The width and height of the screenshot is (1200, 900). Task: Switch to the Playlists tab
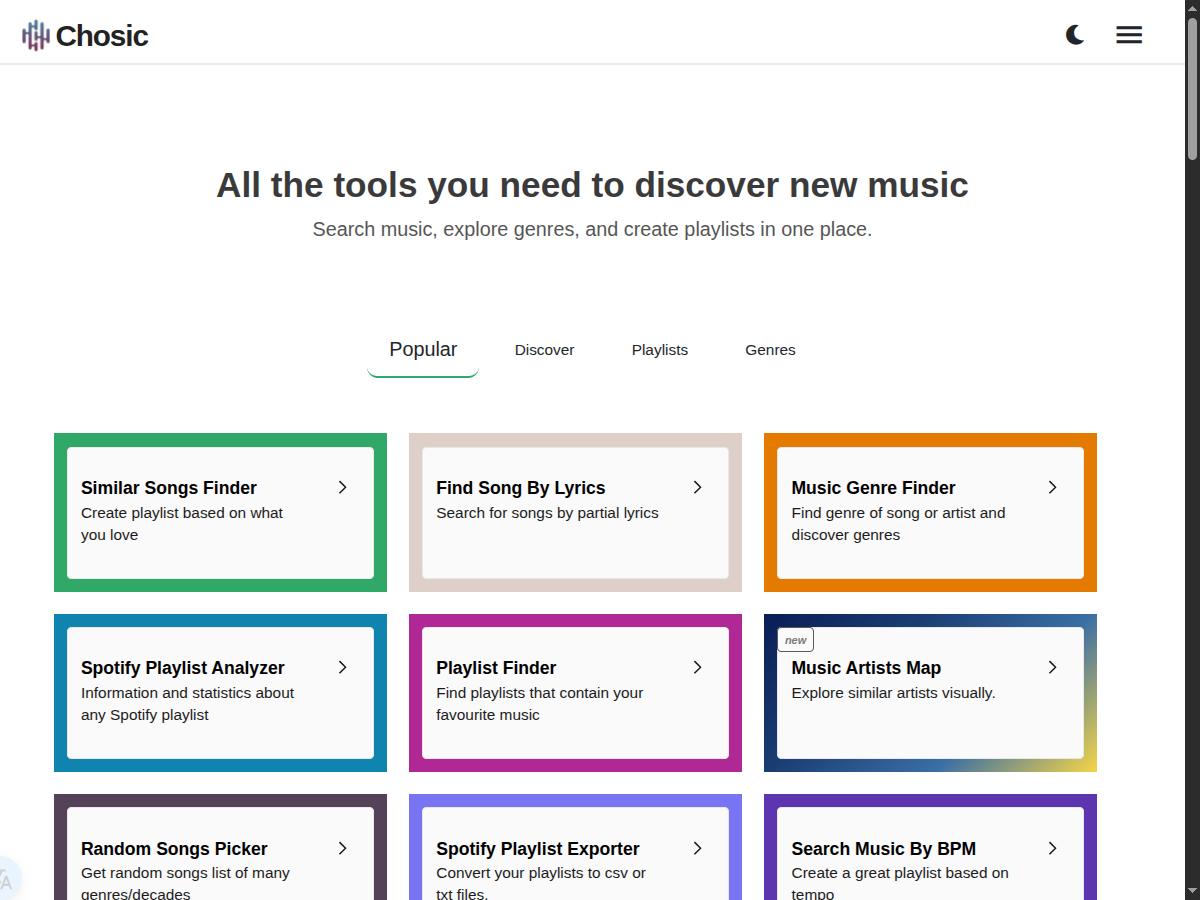pos(660,350)
